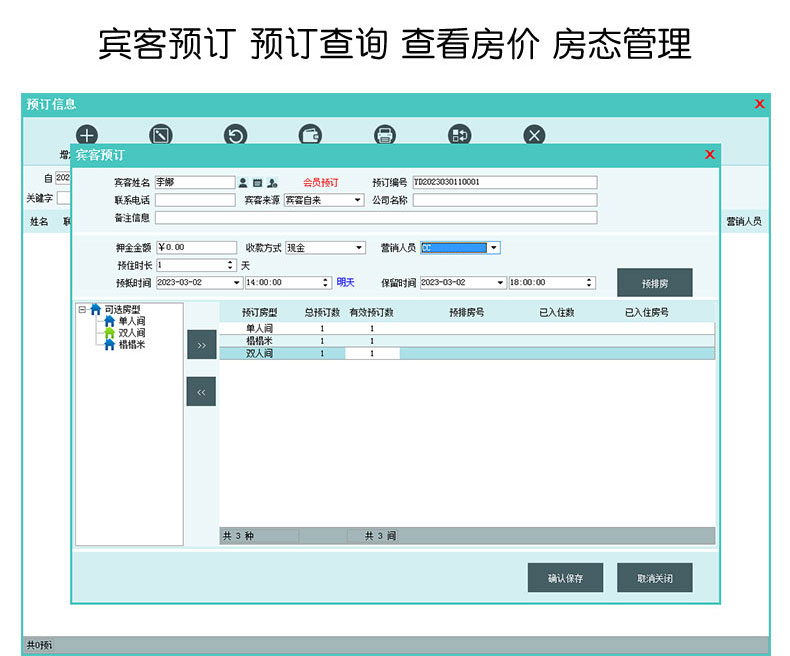Image resolution: width=790 pixels, height=656 pixels.
Task: Click the 预排房 button
Action: point(654,283)
